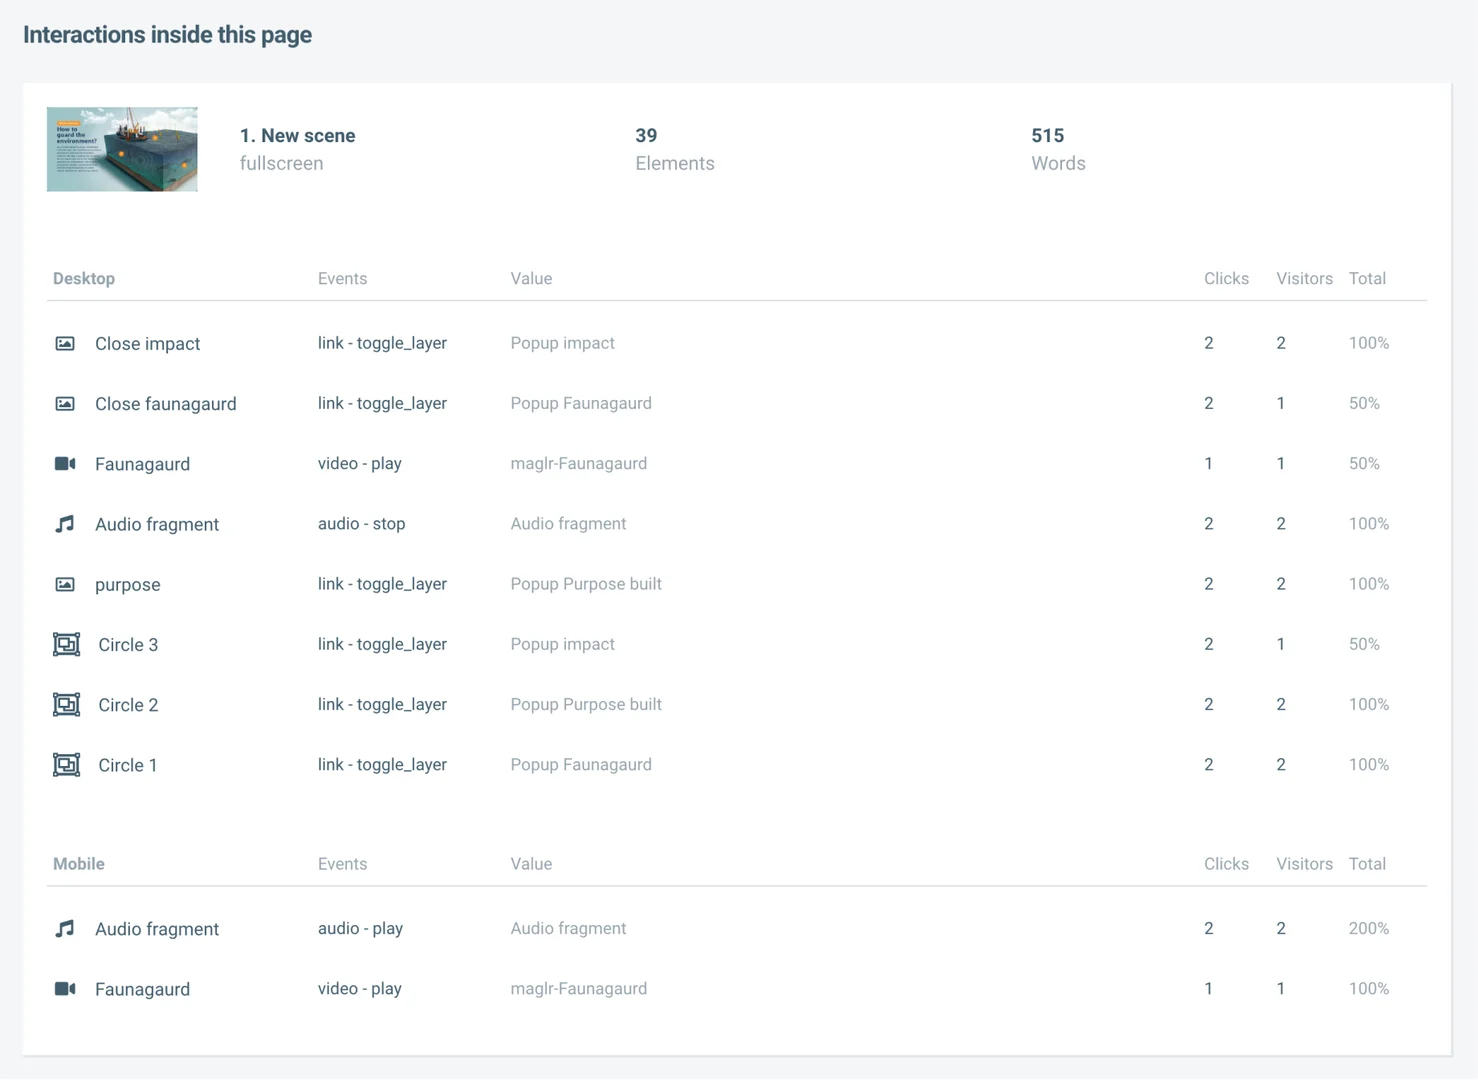
Task: Click the 'fullscreen' label under New scene
Action: 281,163
